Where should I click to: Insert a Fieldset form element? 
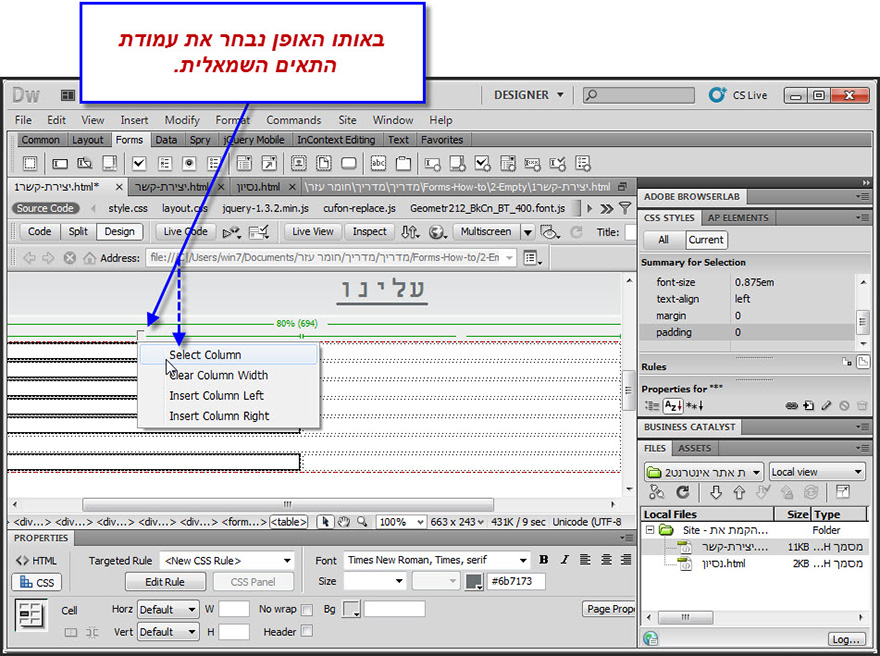pyautogui.click(x=403, y=163)
